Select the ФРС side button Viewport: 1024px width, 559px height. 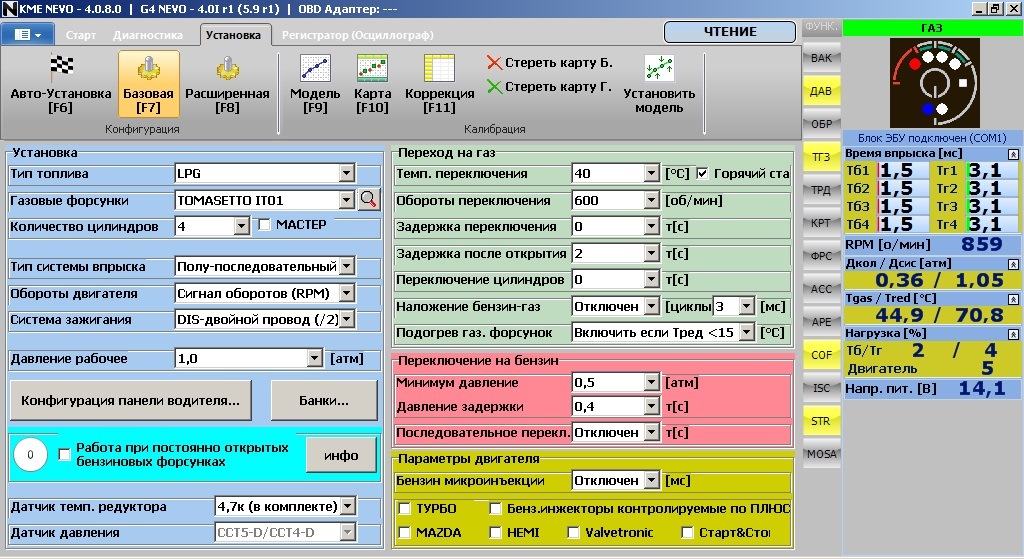821,256
